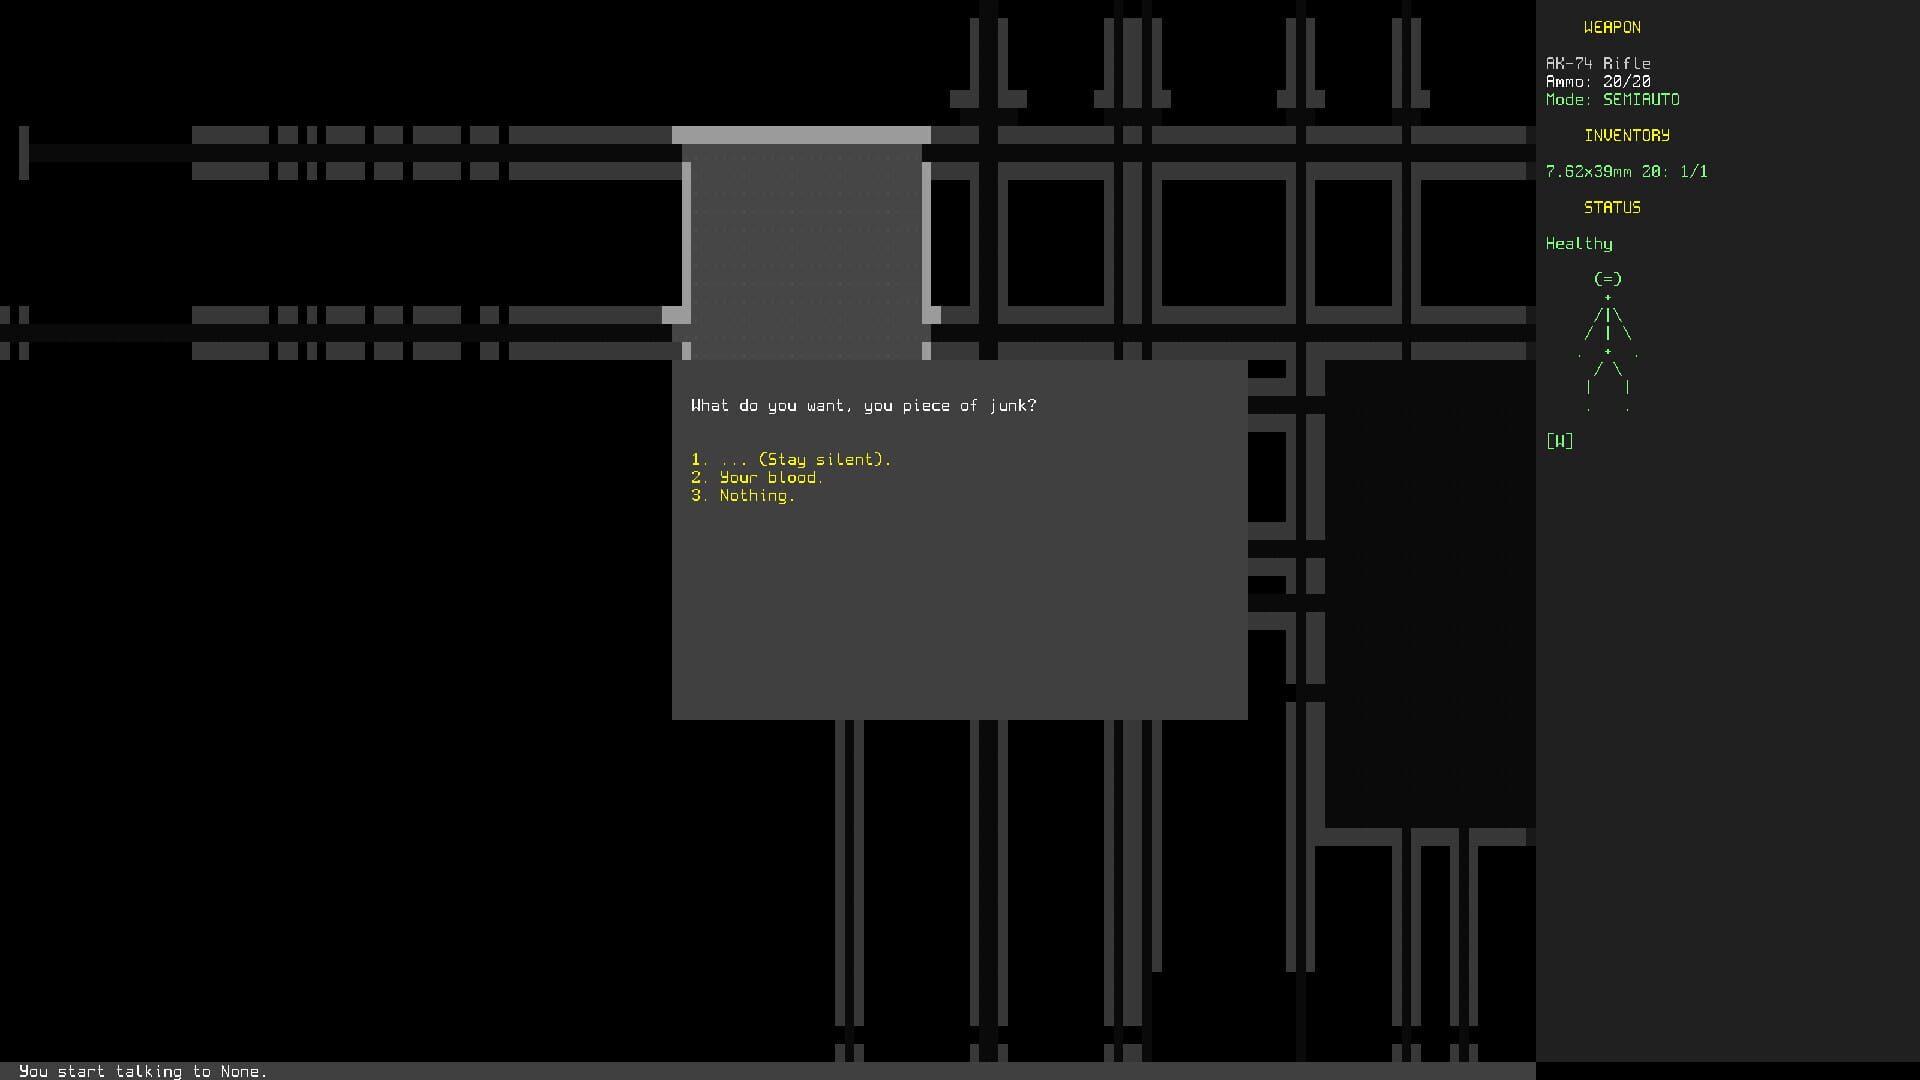The height and width of the screenshot is (1080, 1920).
Task: Select the 7.62x39mm 20 magazine in inventory
Action: coord(1626,170)
